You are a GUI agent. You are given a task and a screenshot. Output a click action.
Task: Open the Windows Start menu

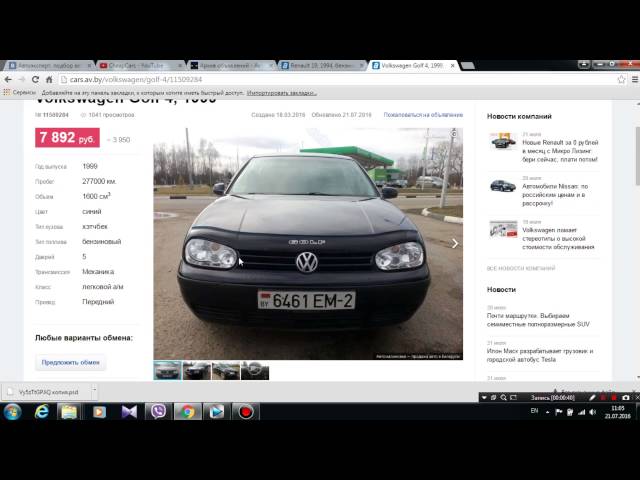(12, 411)
